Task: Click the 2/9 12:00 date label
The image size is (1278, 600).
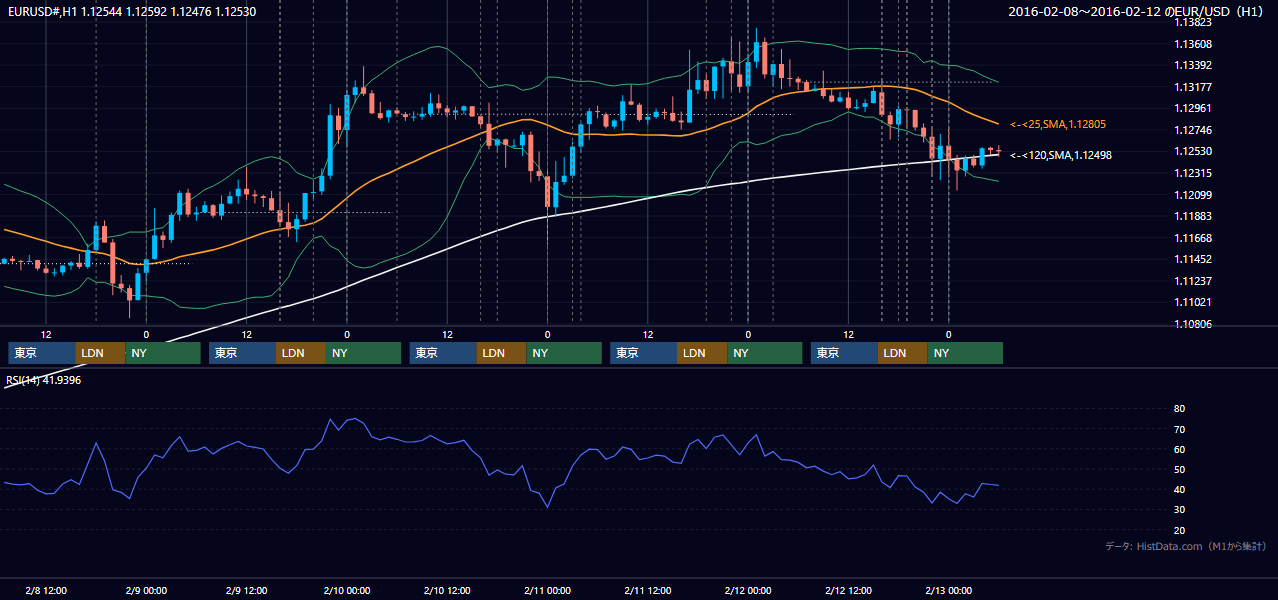Action: pos(246,590)
